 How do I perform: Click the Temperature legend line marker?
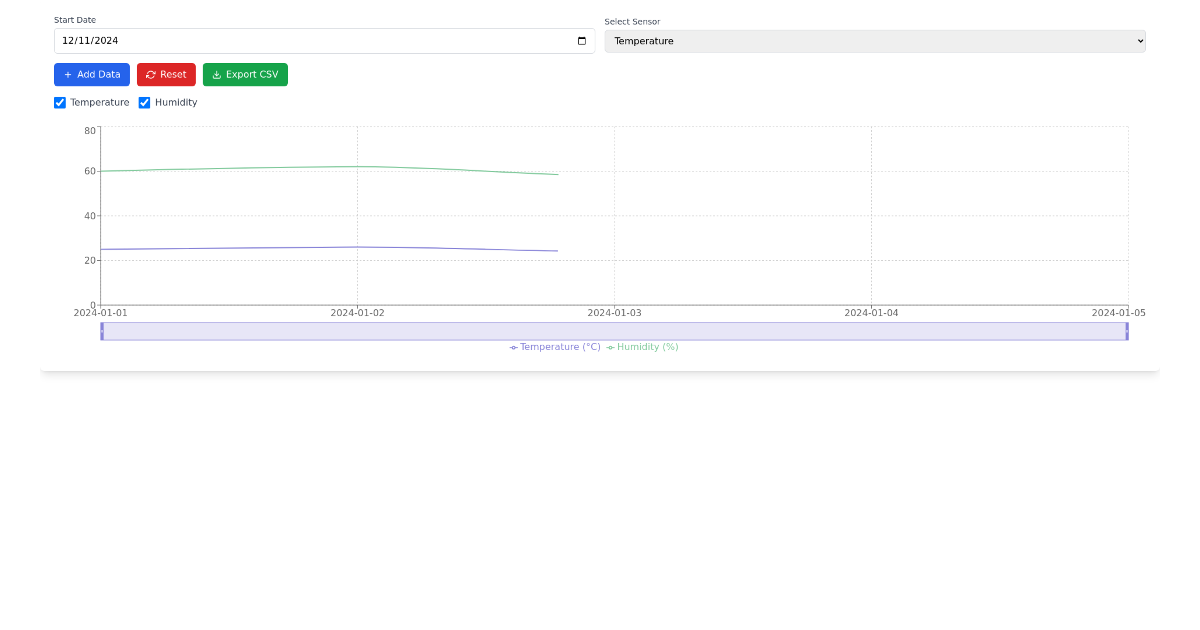tap(513, 347)
